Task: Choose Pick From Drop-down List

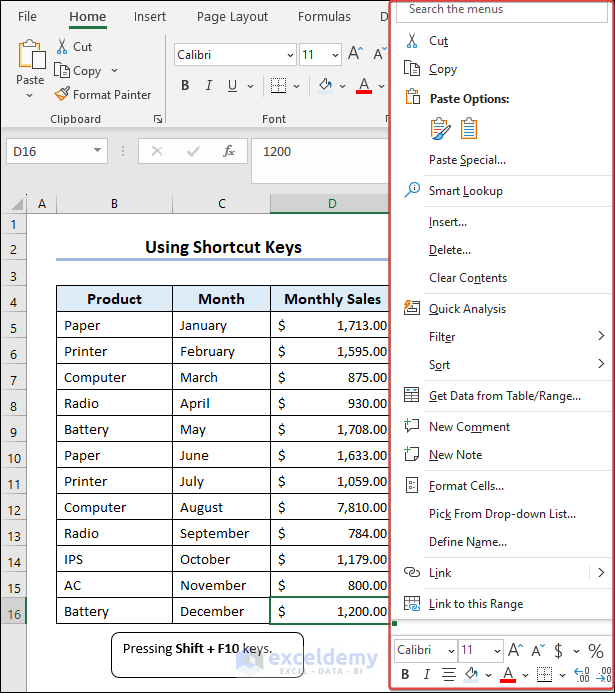Action: coord(502,514)
